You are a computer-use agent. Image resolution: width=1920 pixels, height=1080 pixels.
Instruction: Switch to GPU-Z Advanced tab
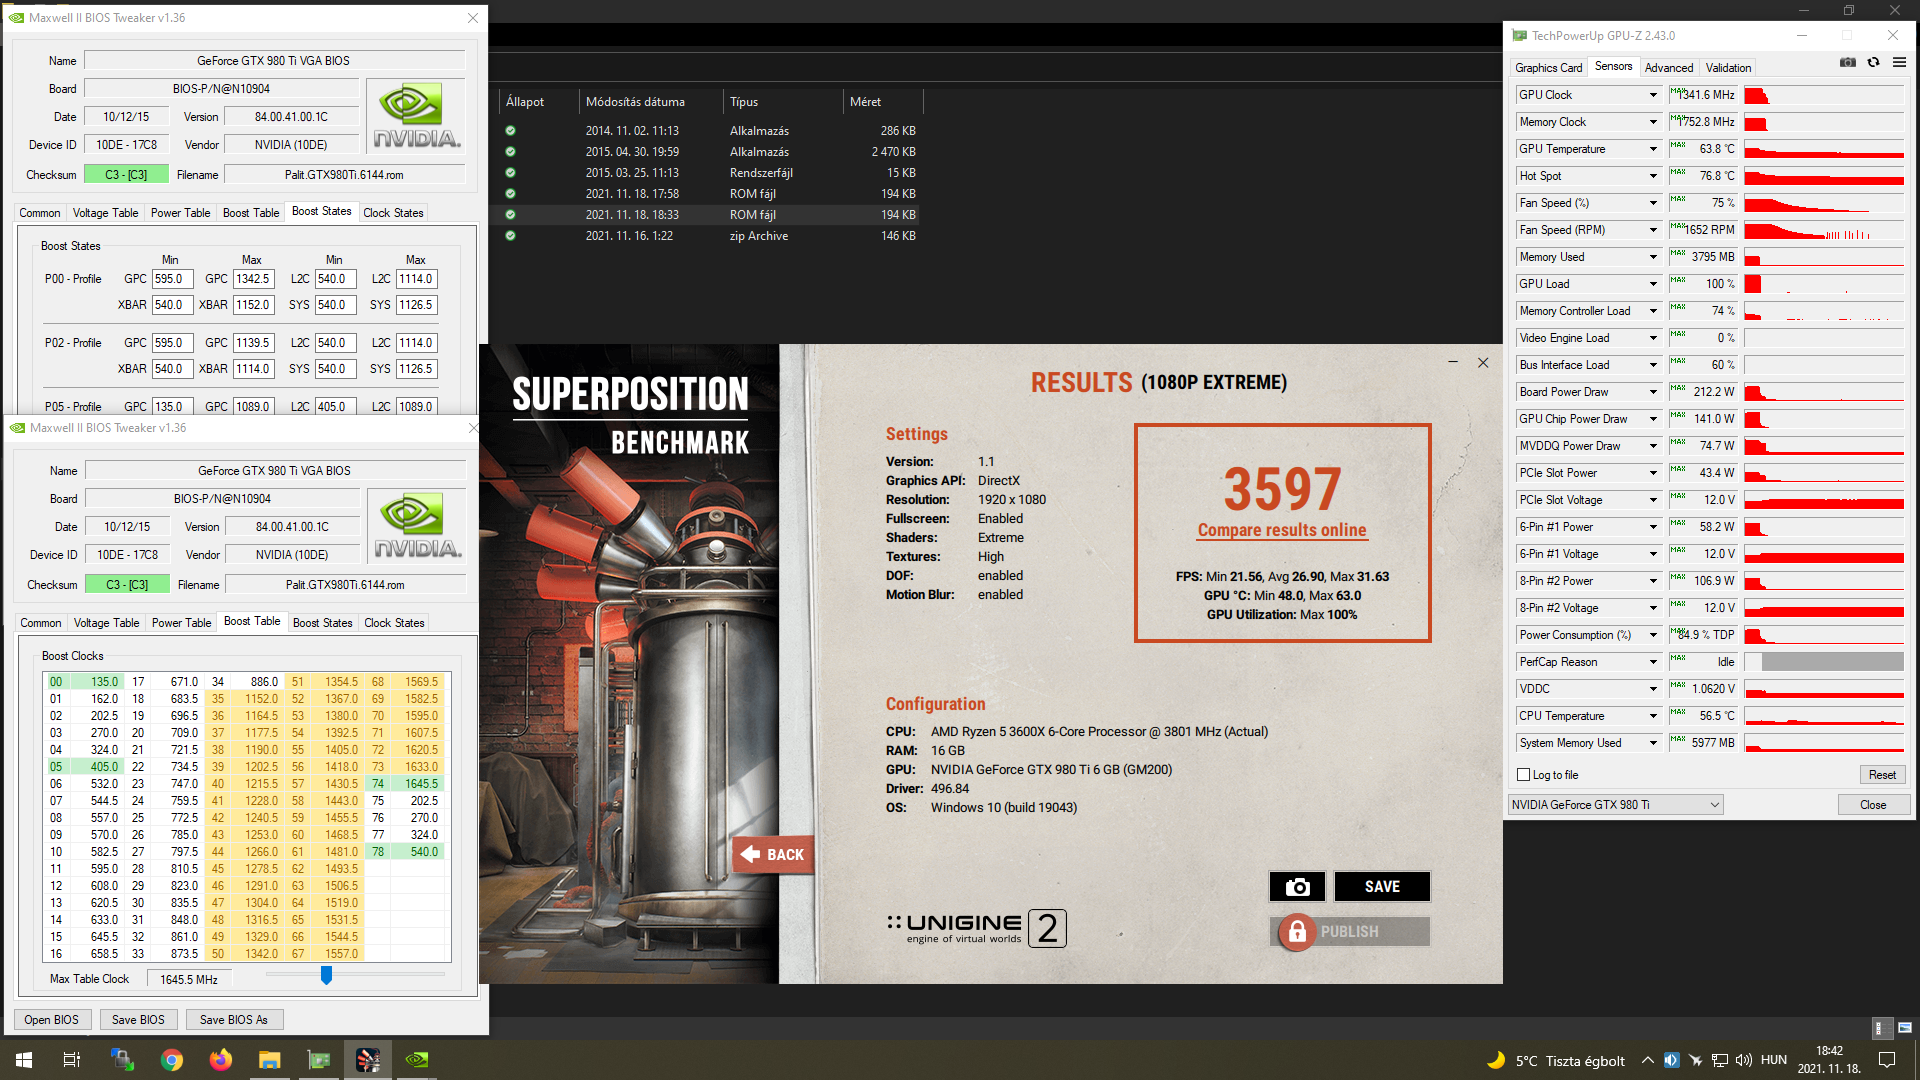pos(1669,68)
